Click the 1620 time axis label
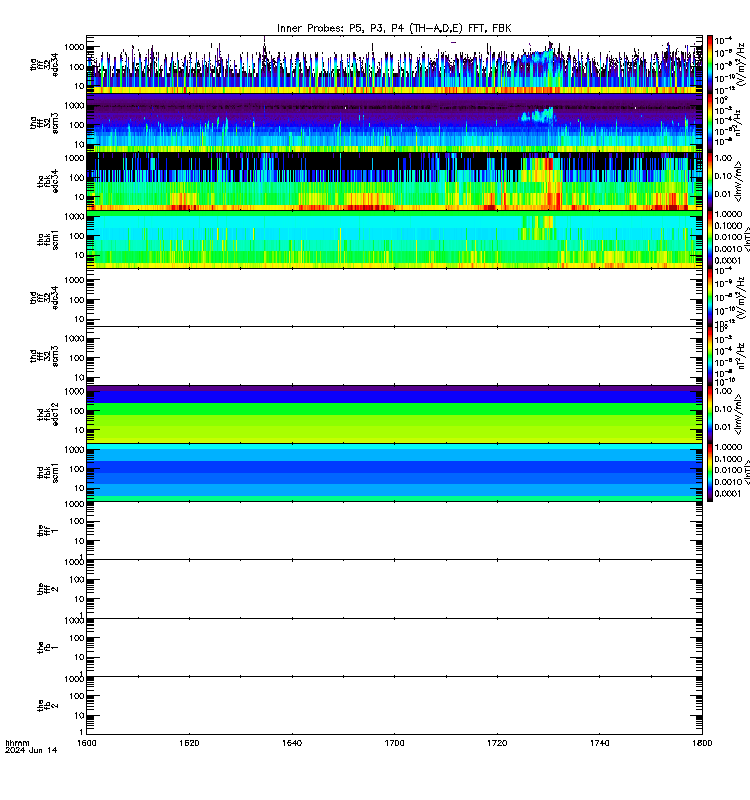The height and width of the screenshot is (800, 750). click(x=189, y=743)
